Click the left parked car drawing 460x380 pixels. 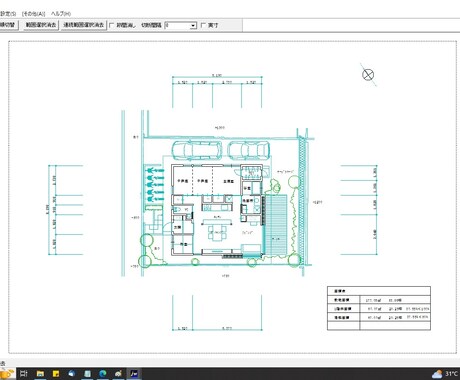pyautogui.click(x=197, y=150)
